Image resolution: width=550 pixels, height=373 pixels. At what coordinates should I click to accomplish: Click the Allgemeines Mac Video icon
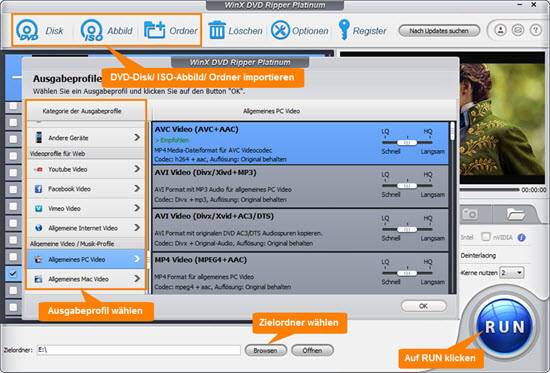click(38, 279)
